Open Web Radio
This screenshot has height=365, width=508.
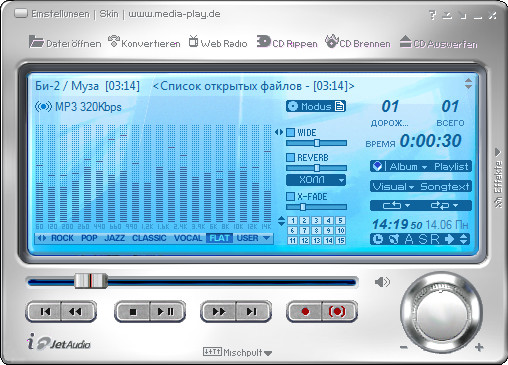(x=218, y=43)
